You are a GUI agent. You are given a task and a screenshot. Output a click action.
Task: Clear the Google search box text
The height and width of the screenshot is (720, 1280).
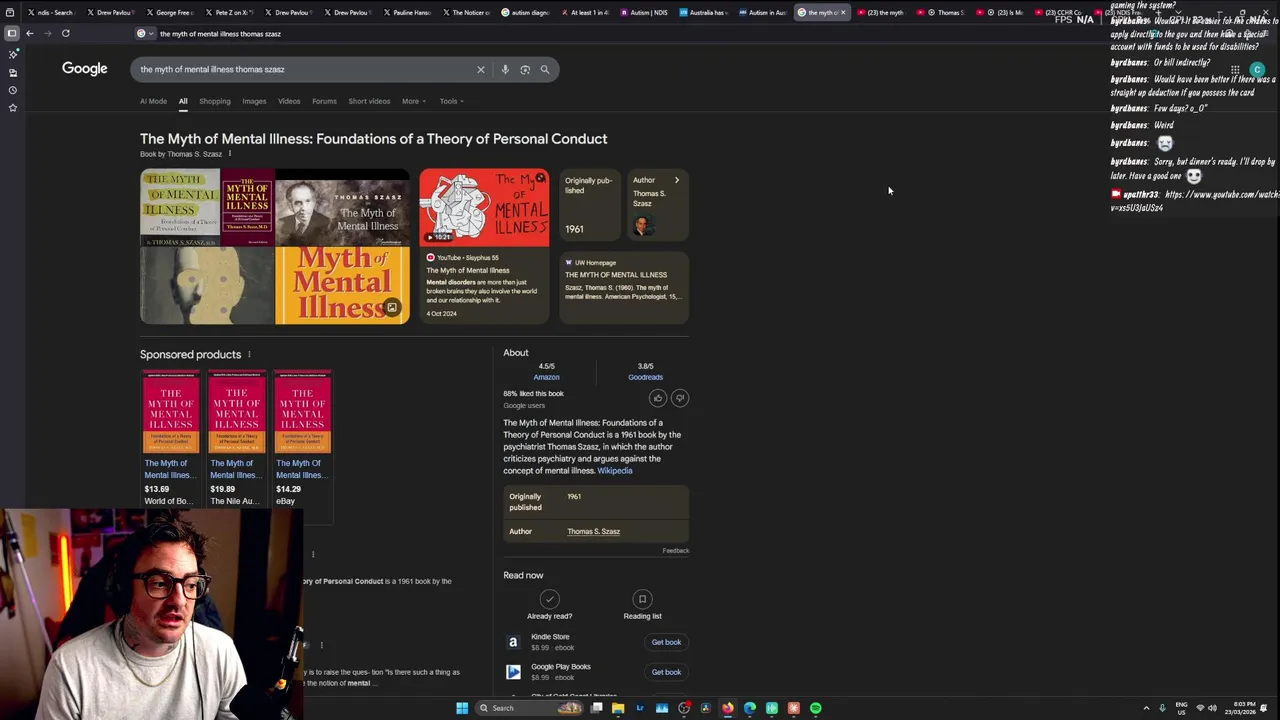480,70
